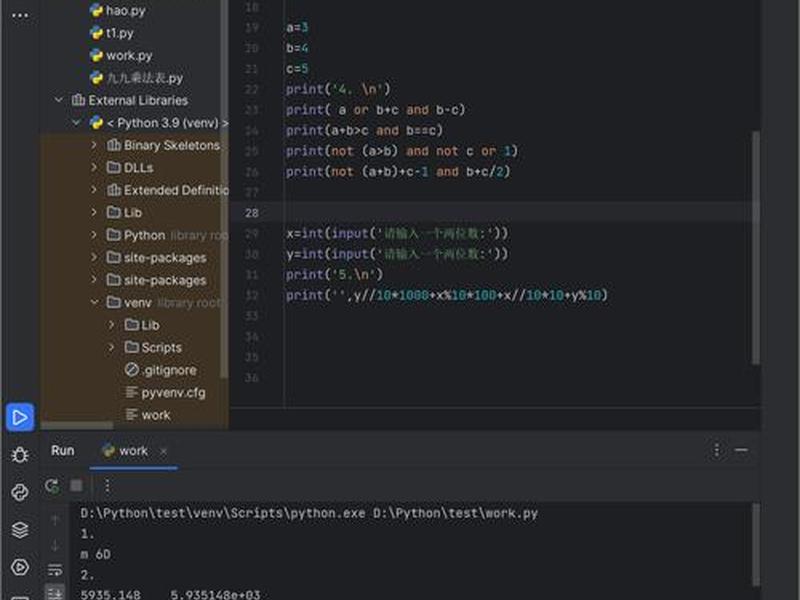Collapse the External Libraries node
The image size is (800, 600).
point(59,100)
